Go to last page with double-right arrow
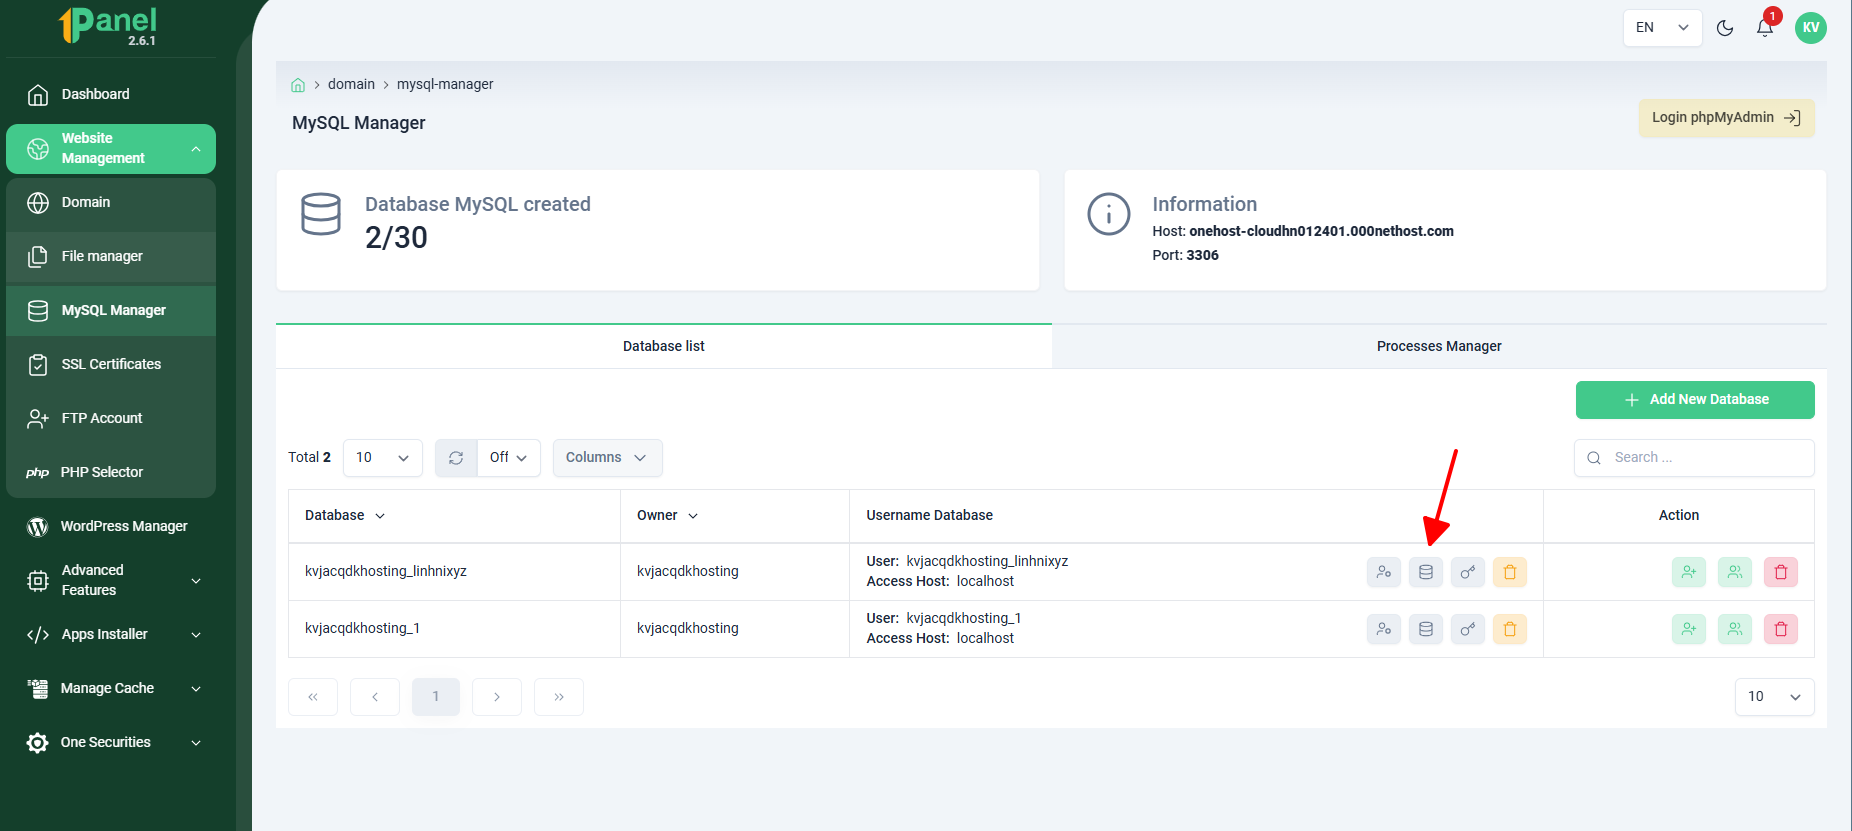 point(559,697)
